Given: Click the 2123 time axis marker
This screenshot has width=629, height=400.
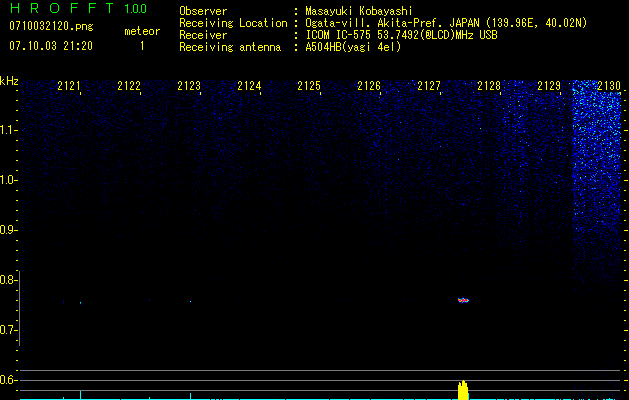Looking at the screenshot, I should (x=189, y=86).
